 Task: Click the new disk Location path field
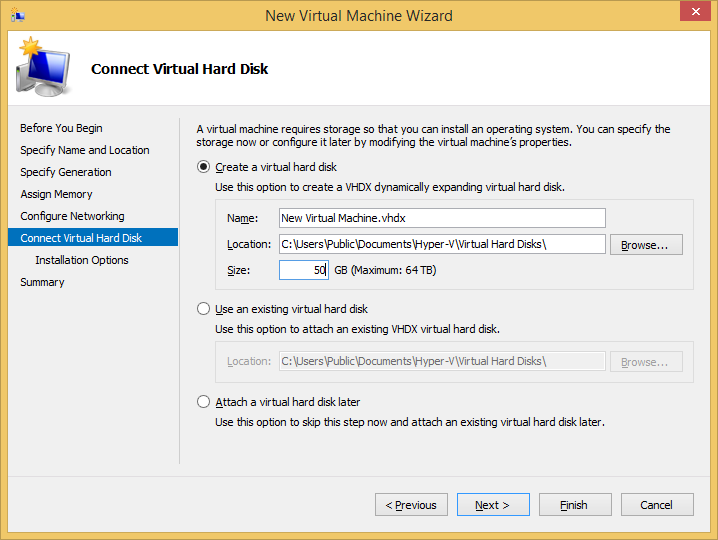point(441,244)
